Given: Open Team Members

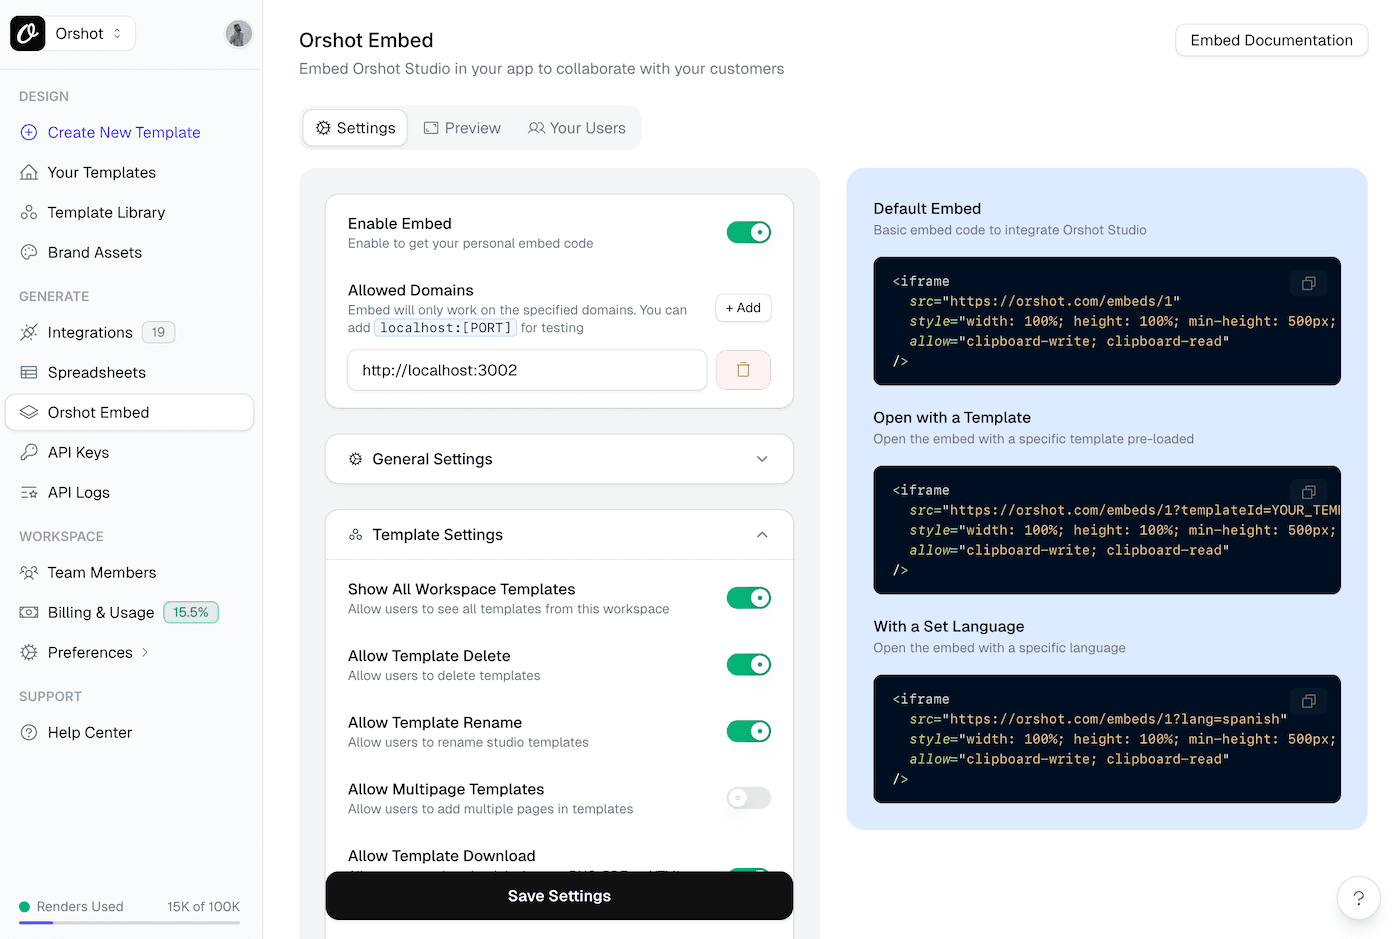Looking at the screenshot, I should (101, 572).
